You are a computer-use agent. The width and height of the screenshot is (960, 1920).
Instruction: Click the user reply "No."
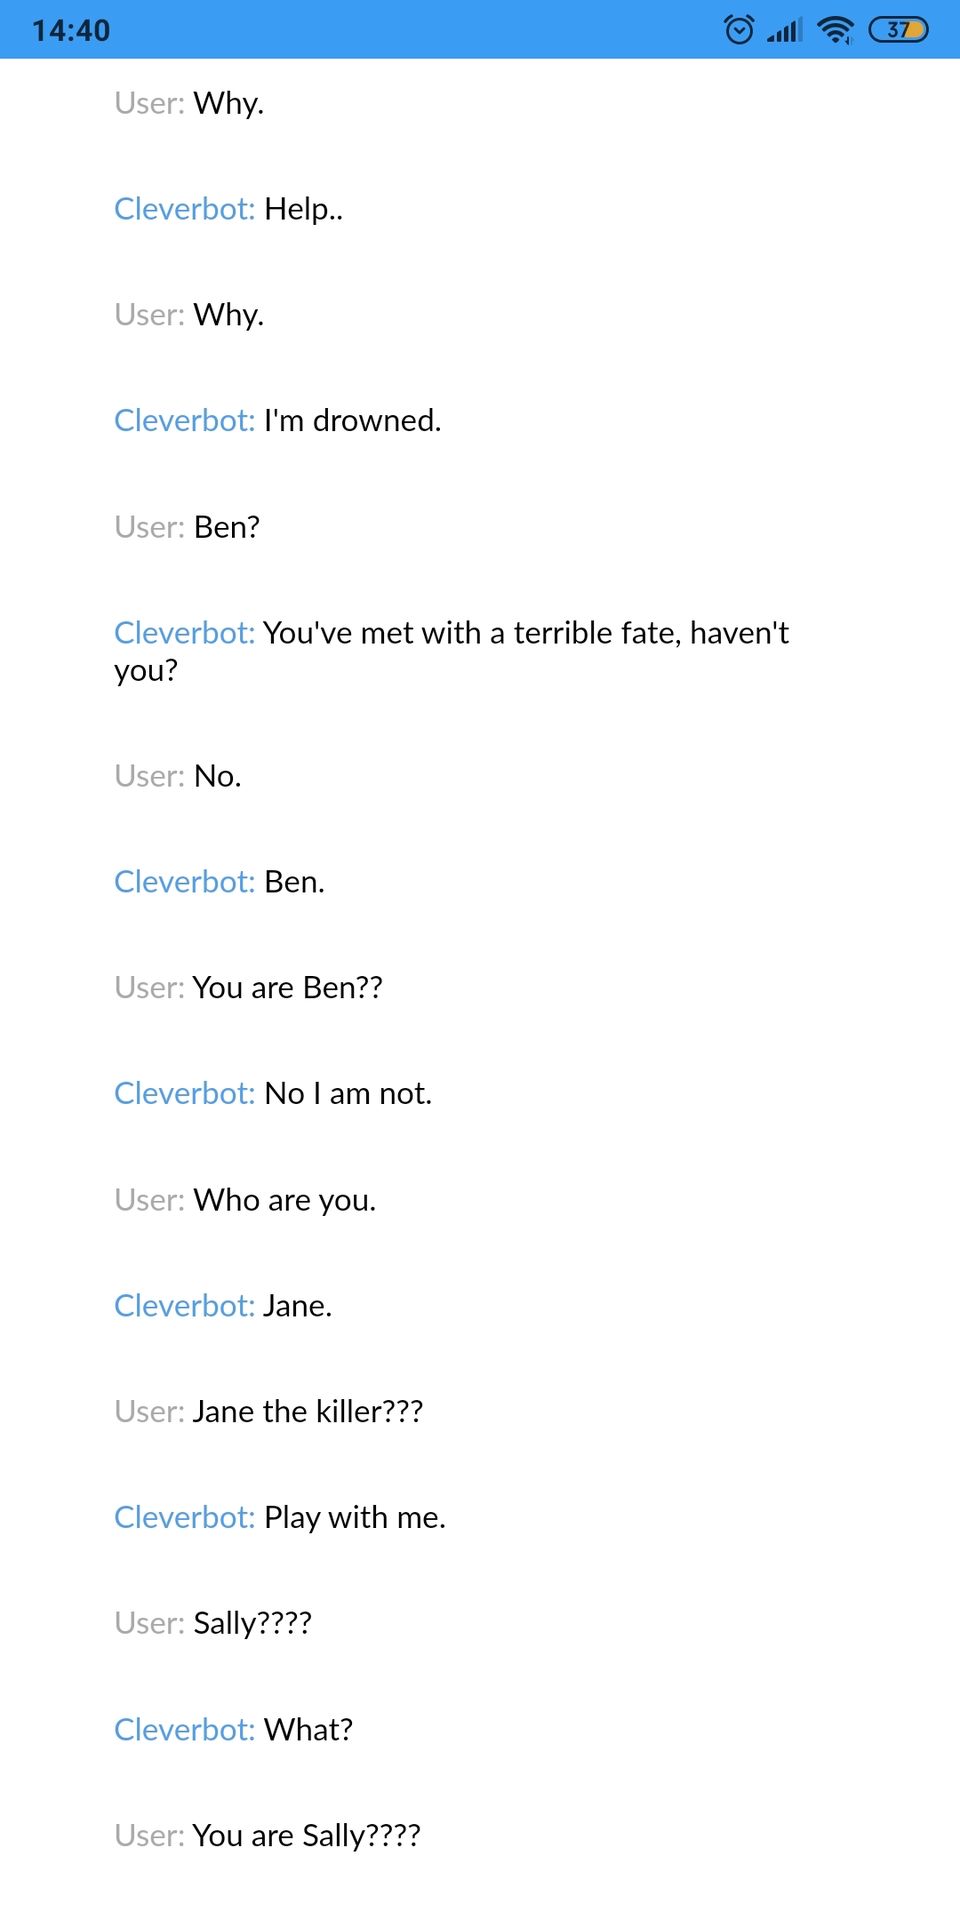[x=217, y=776]
